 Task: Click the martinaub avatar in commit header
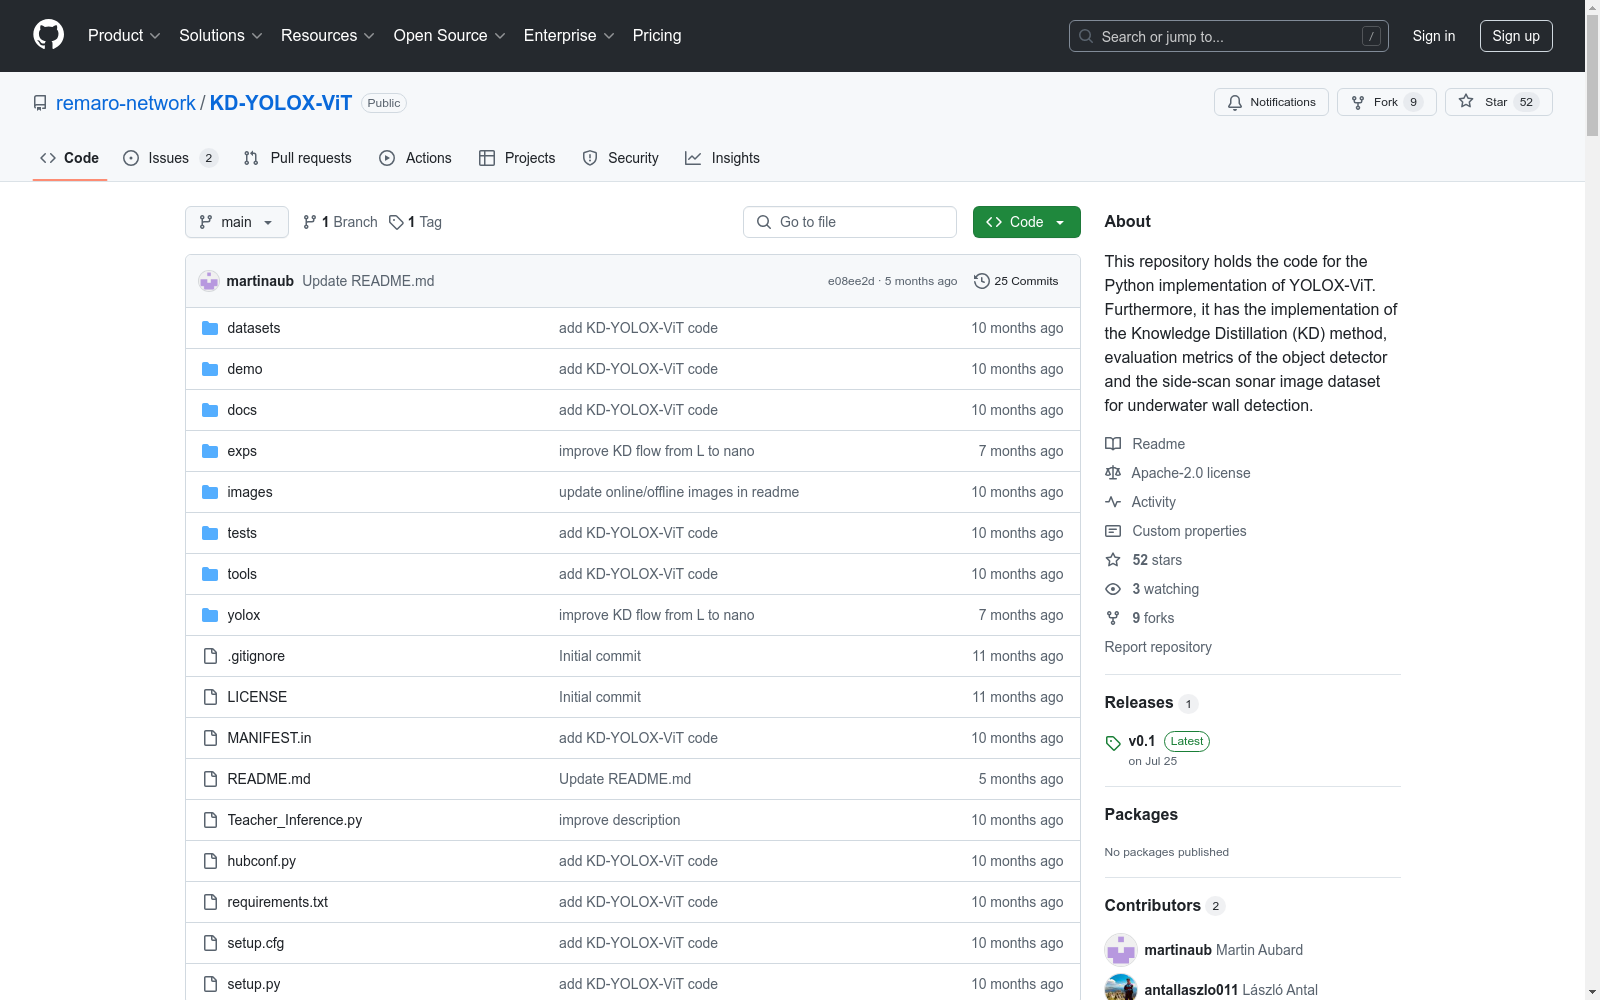coord(209,281)
